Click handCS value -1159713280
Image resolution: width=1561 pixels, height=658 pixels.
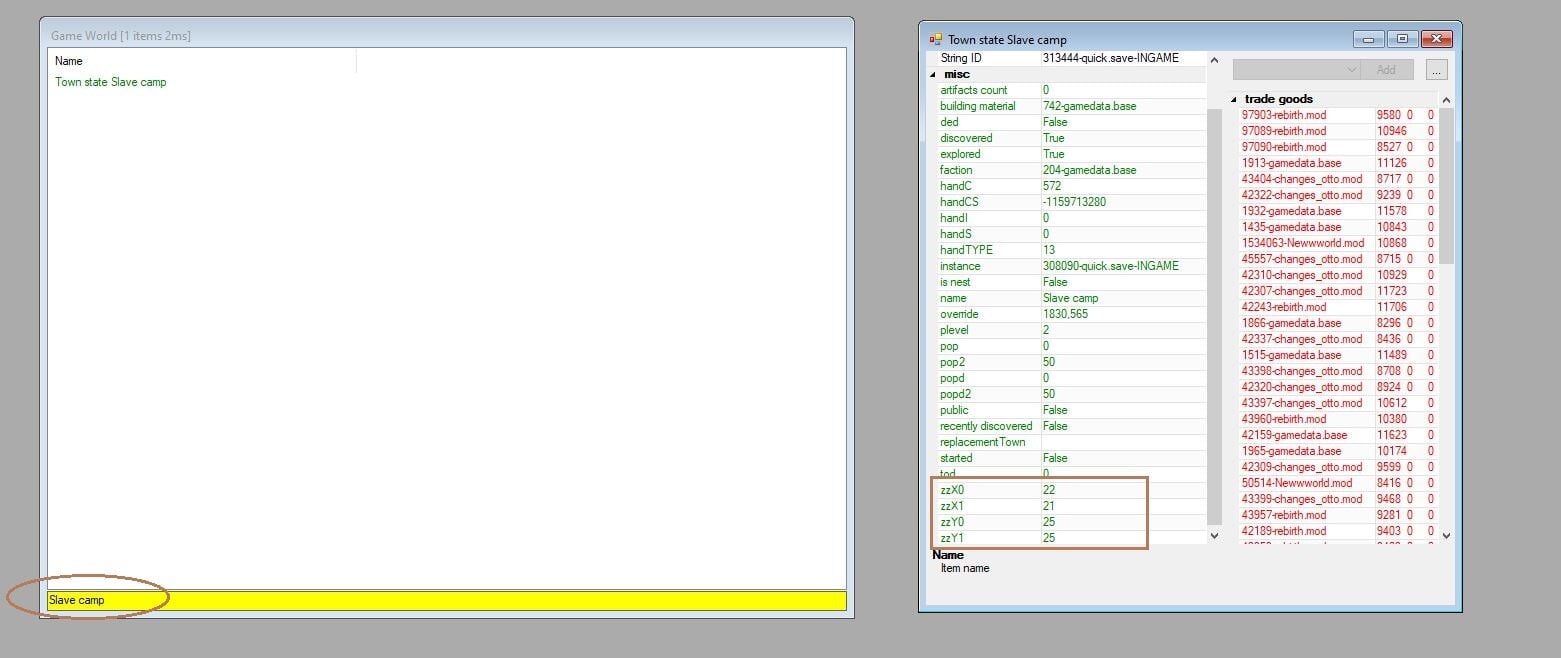point(1075,202)
